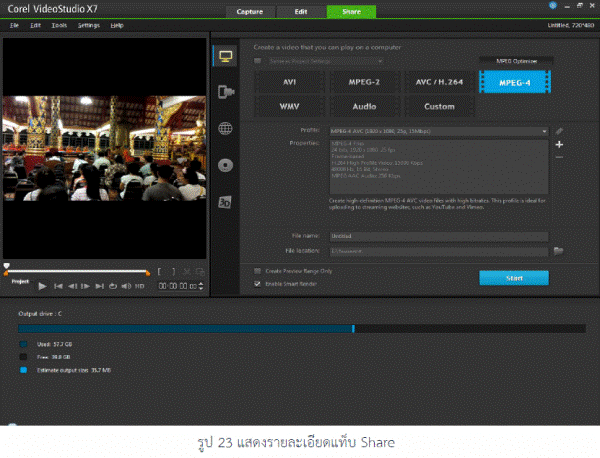Select the Device output category icon
Image resolution: width=600 pixels, height=458 pixels.
click(x=225, y=92)
